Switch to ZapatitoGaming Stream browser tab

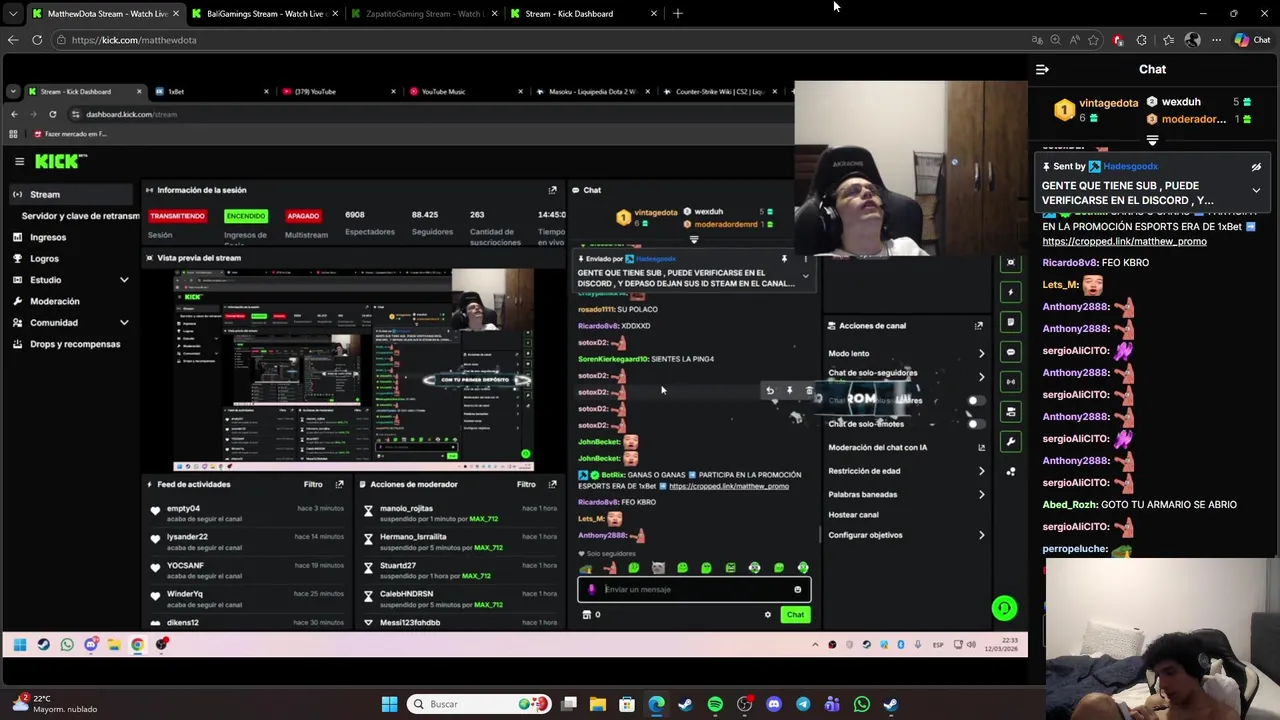click(424, 14)
